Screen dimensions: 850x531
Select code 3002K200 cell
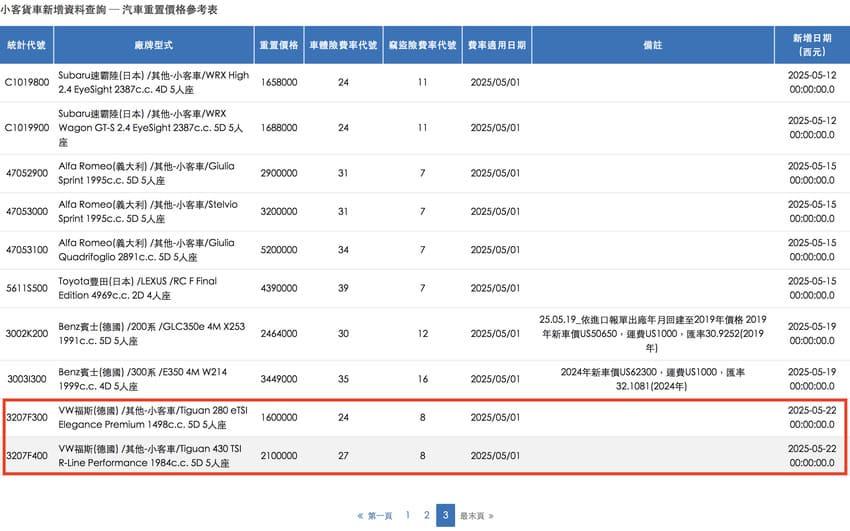27,334
